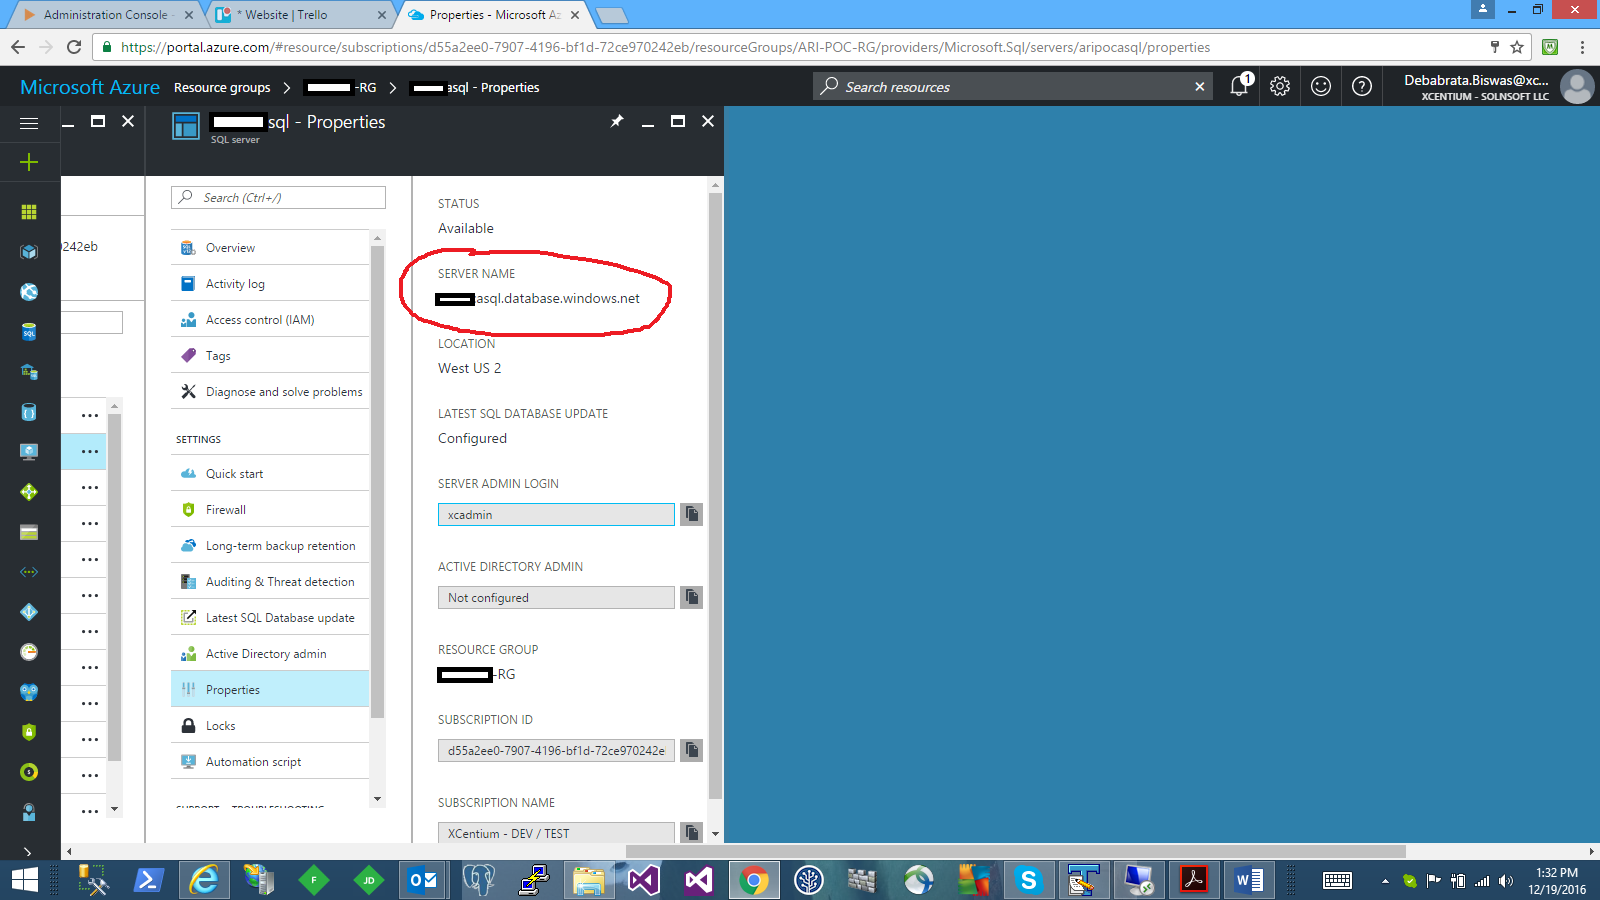Image resolution: width=1600 pixels, height=900 pixels.
Task: Open Chrome from the taskbar
Action: pos(754,880)
